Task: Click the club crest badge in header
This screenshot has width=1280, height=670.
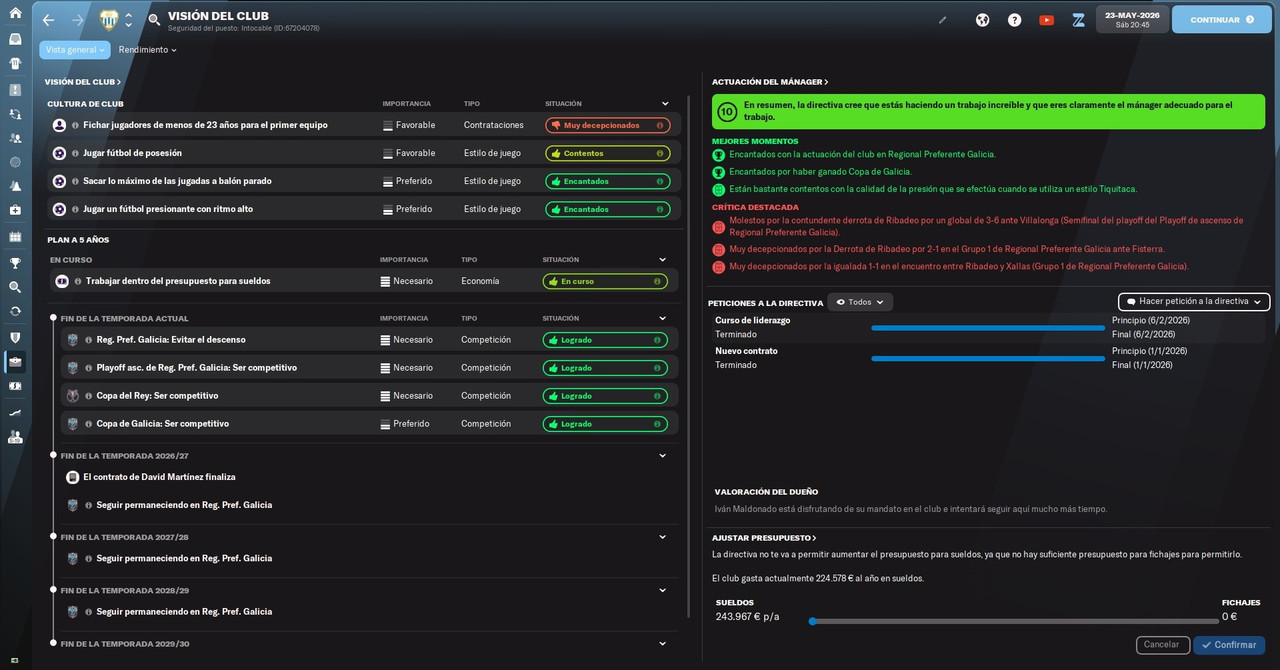Action: 108,20
